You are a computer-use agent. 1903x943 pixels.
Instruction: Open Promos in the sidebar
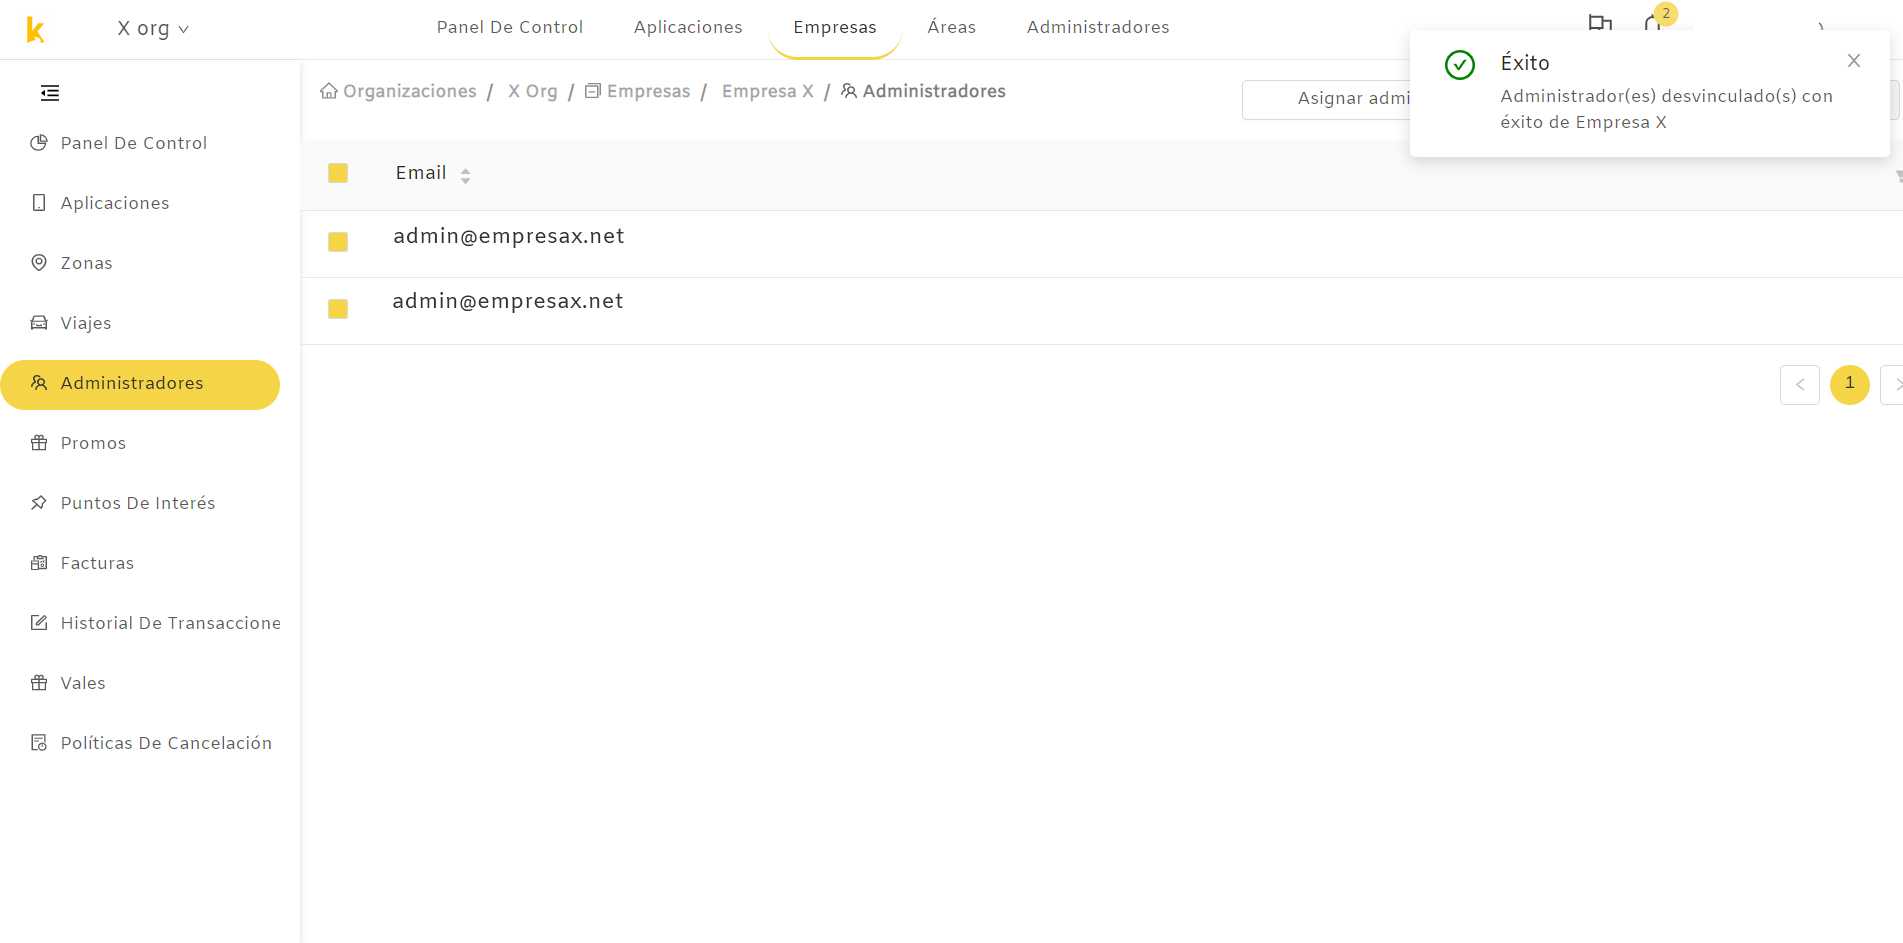[x=140, y=443]
